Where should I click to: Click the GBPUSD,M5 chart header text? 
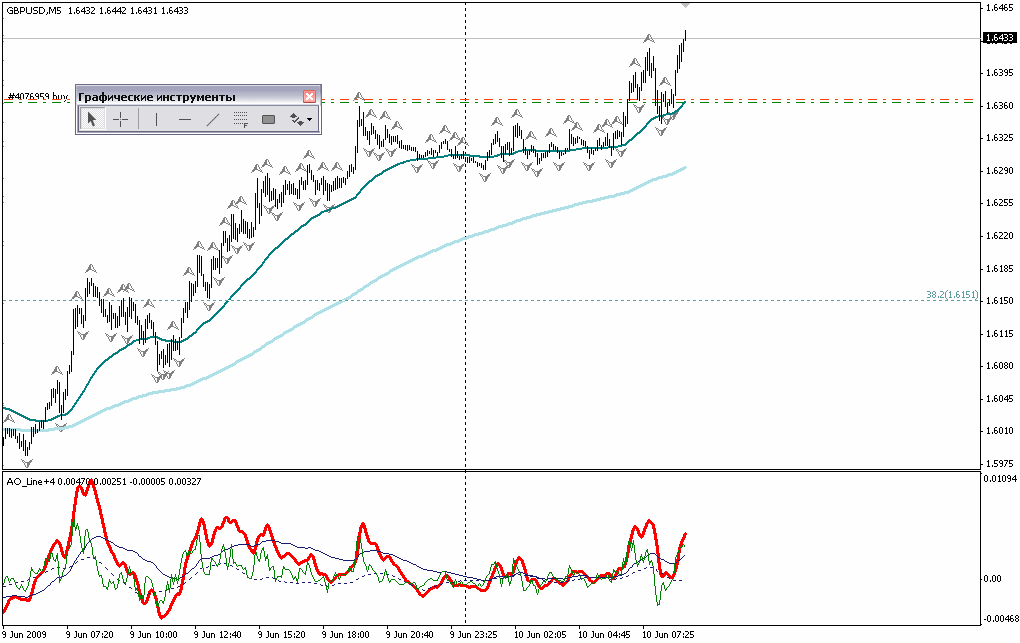[x=33, y=10]
